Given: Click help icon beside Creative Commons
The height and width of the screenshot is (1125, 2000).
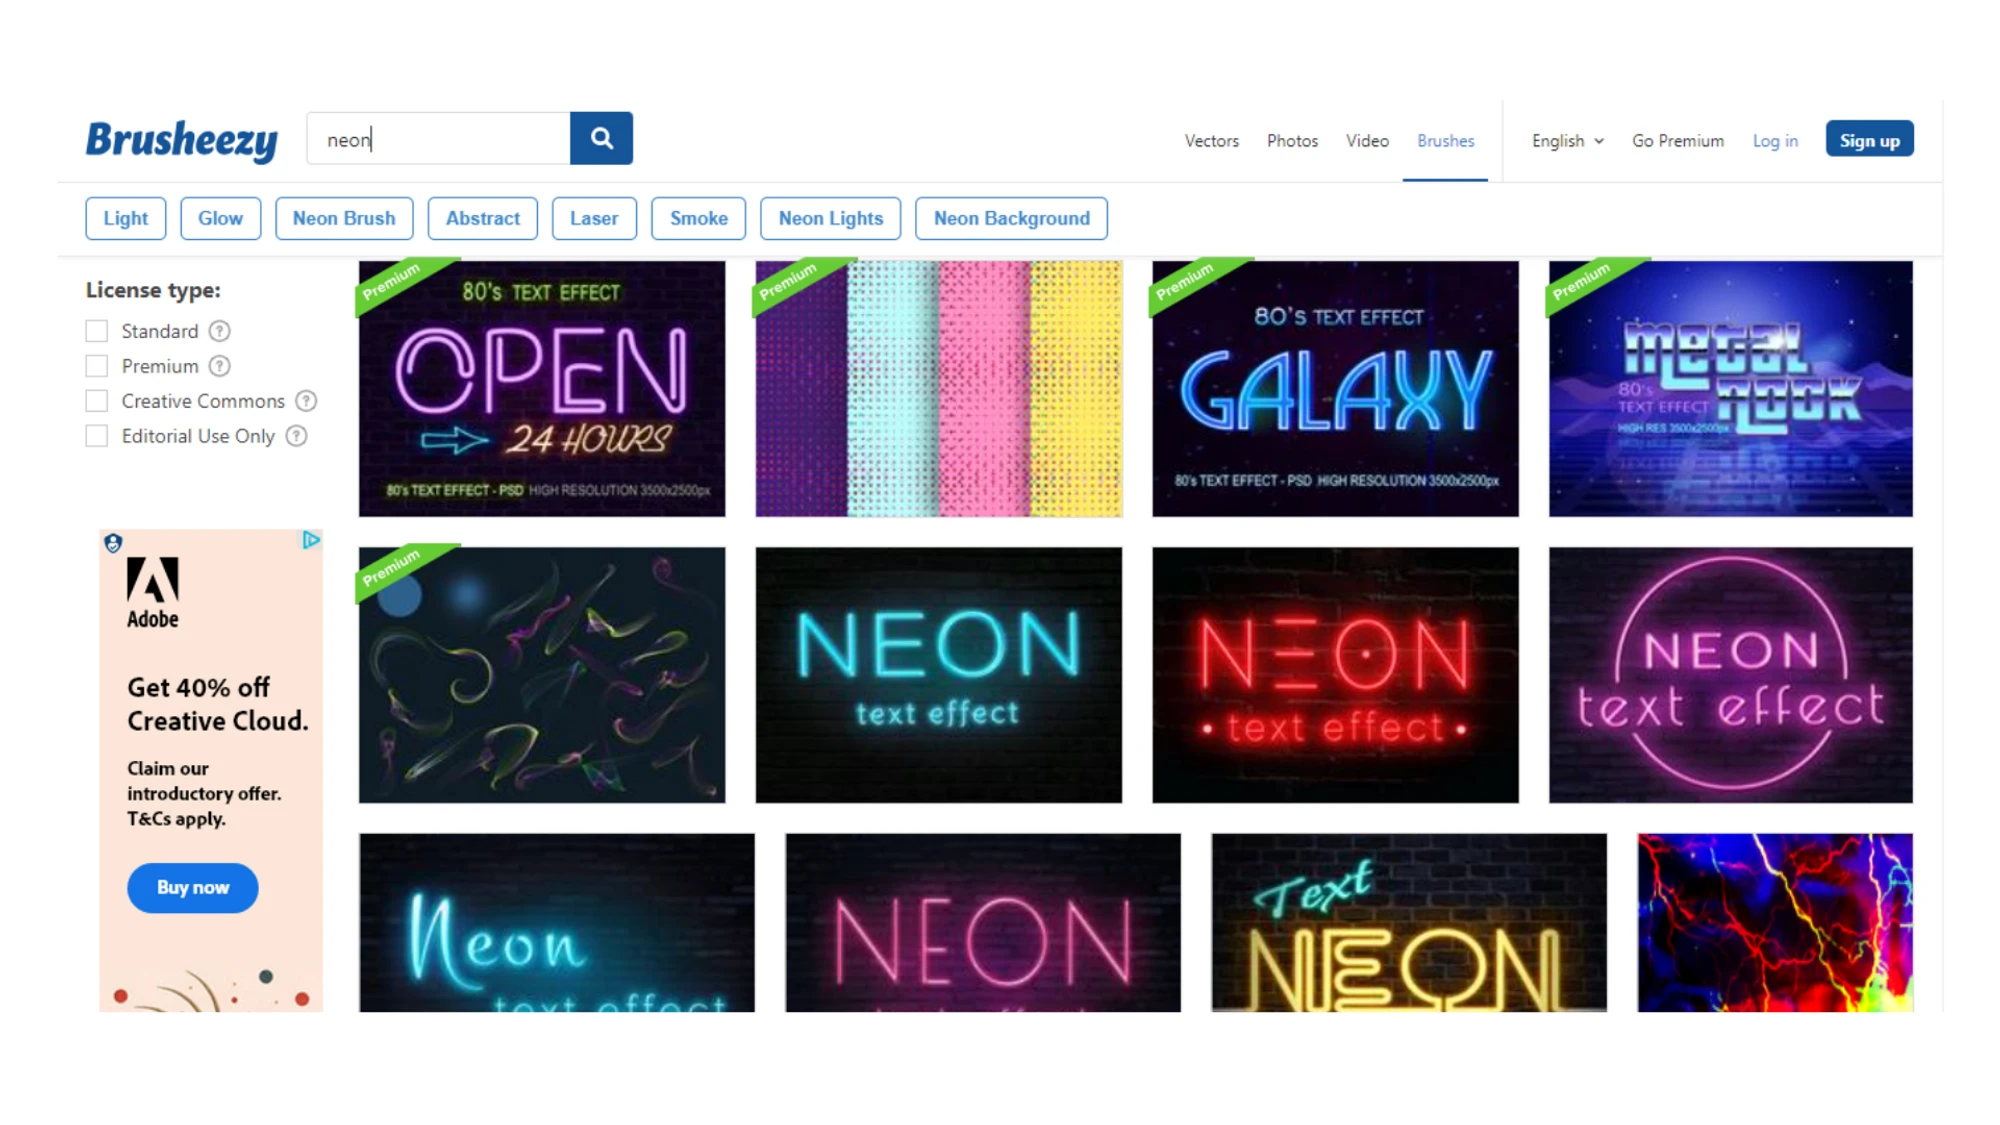Looking at the screenshot, I should pyautogui.click(x=307, y=401).
